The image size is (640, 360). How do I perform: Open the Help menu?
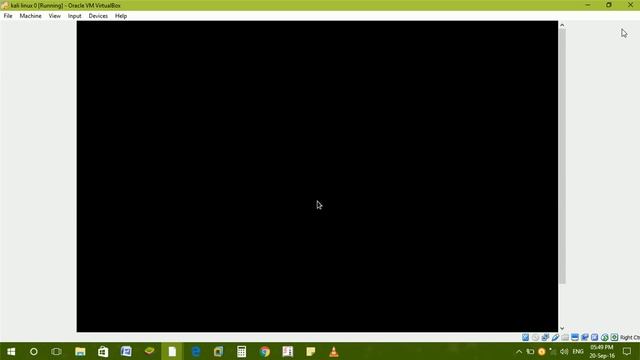click(x=121, y=16)
